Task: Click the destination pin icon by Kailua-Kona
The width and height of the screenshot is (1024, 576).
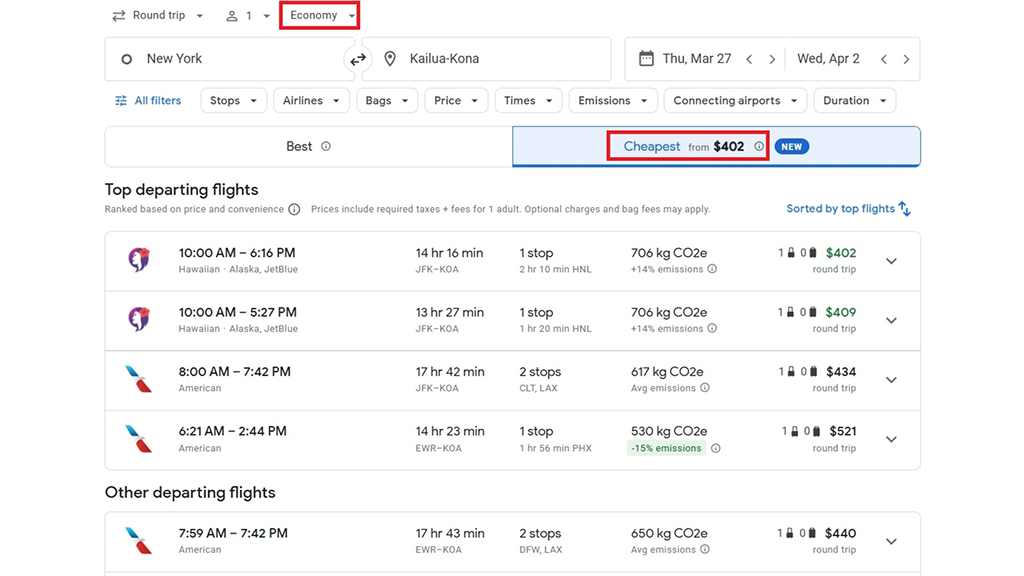Action: pyautogui.click(x=390, y=59)
